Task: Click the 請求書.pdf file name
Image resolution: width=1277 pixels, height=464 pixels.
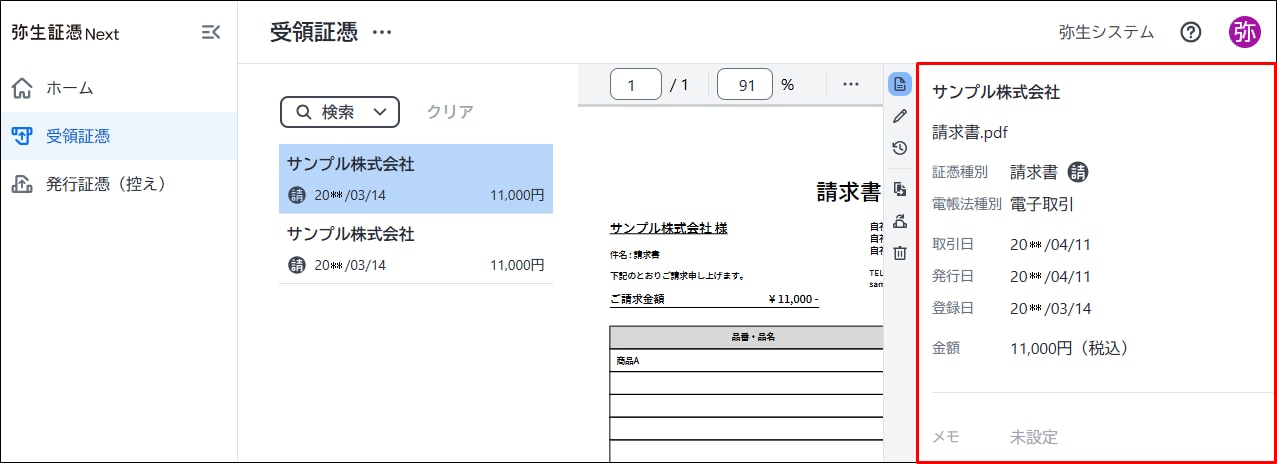Action: [x=972, y=132]
